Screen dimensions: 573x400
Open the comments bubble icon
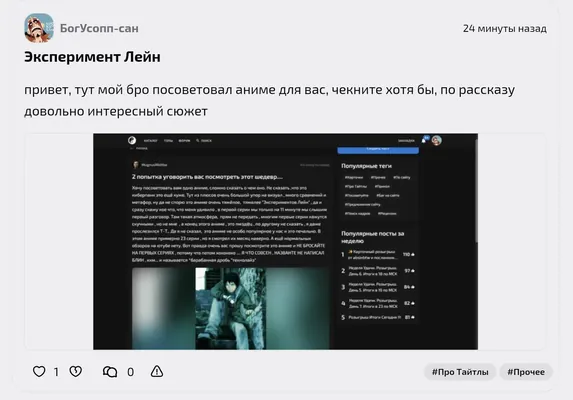(x=110, y=372)
